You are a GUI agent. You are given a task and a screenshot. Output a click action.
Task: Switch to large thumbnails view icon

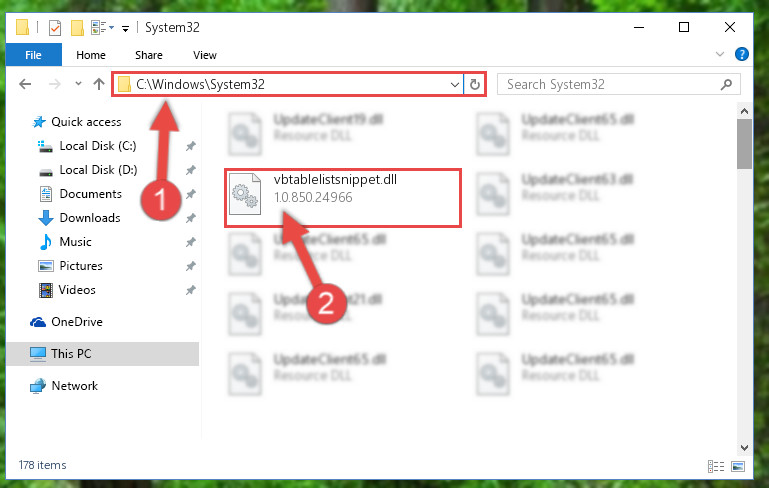(x=738, y=466)
